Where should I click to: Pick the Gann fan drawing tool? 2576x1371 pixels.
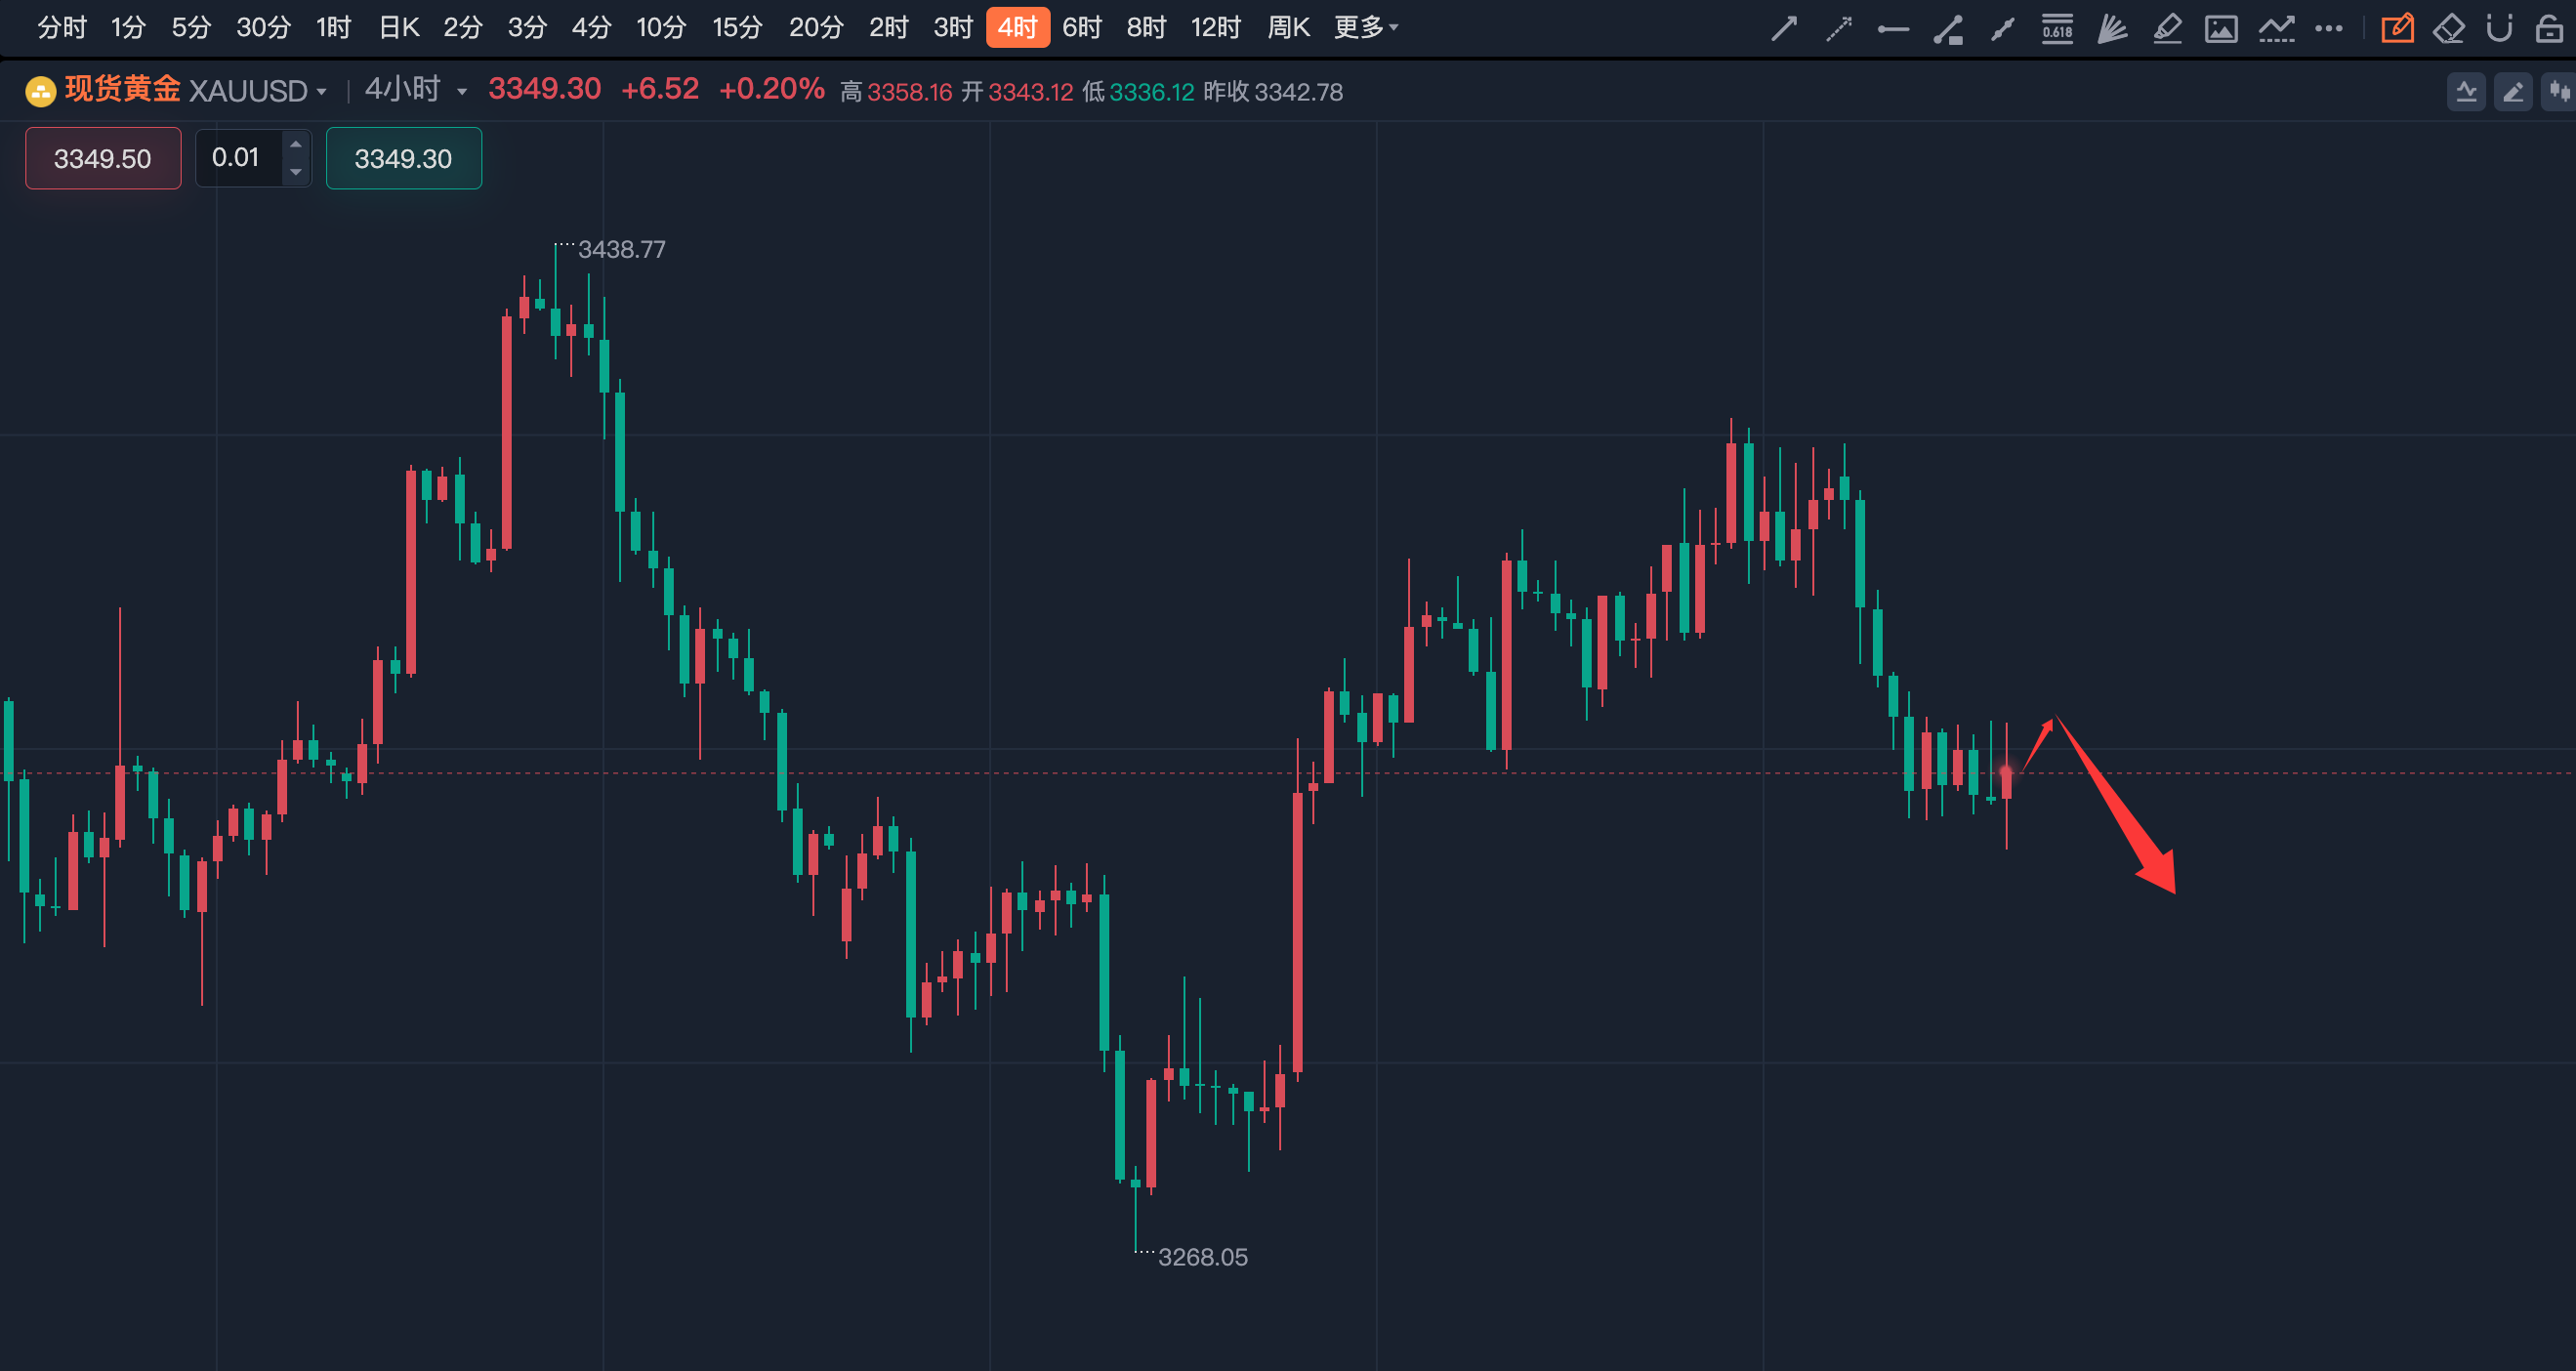2111,28
